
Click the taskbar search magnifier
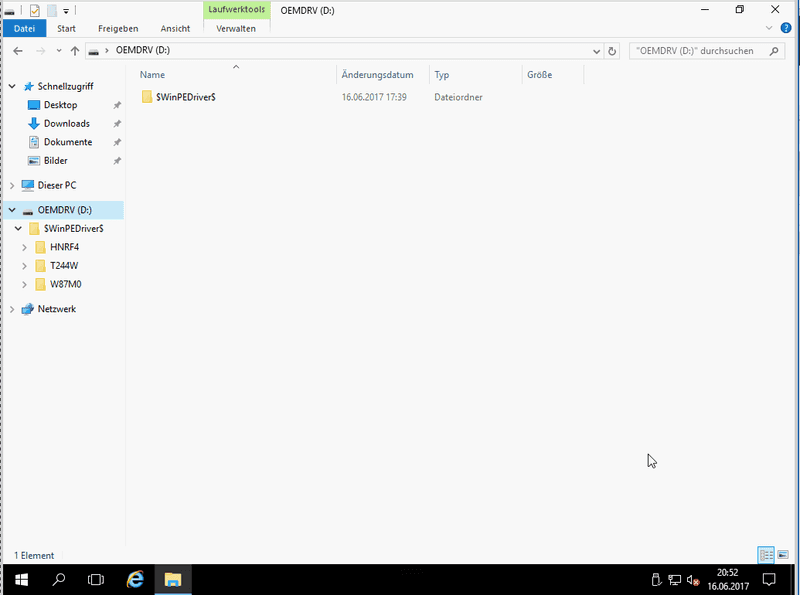[x=58, y=579]
